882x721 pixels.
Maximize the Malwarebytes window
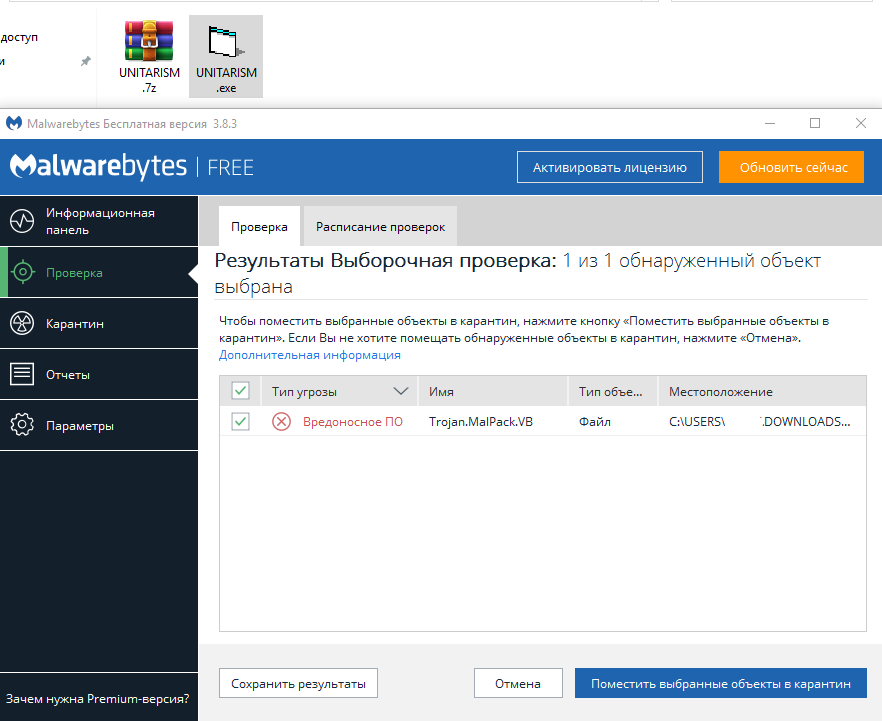click(814, 123)
